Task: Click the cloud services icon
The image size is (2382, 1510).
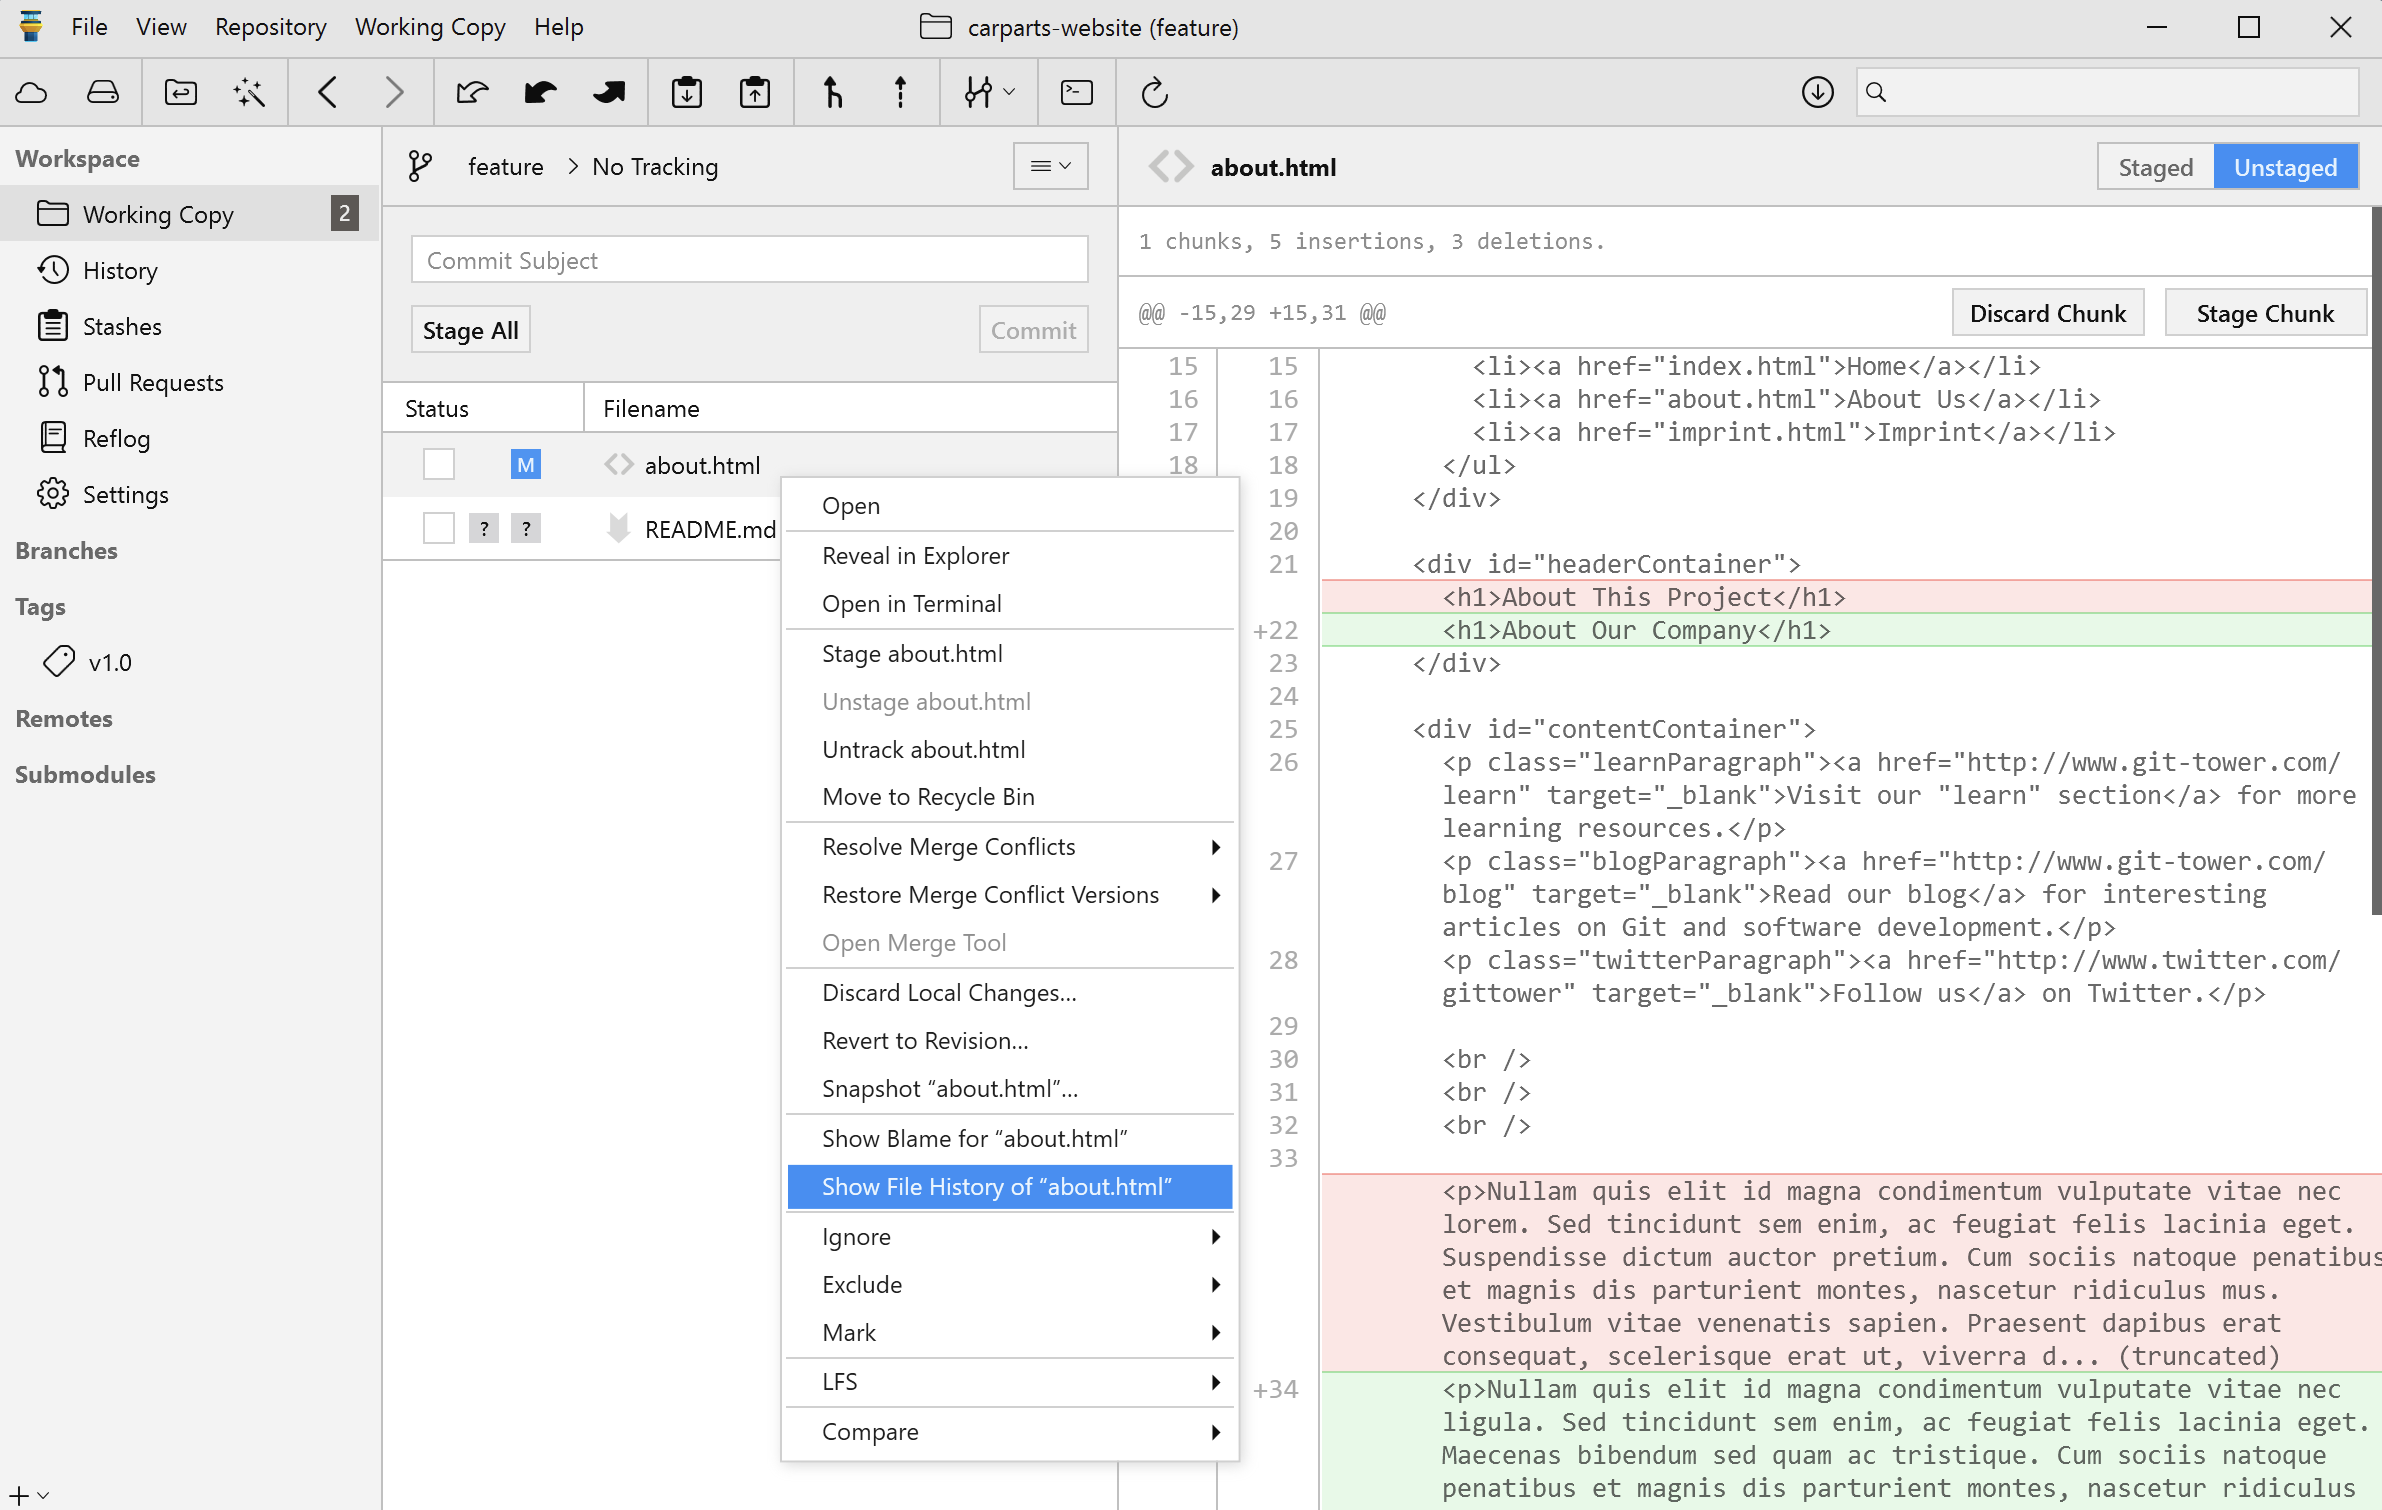Action: point(32,93)
